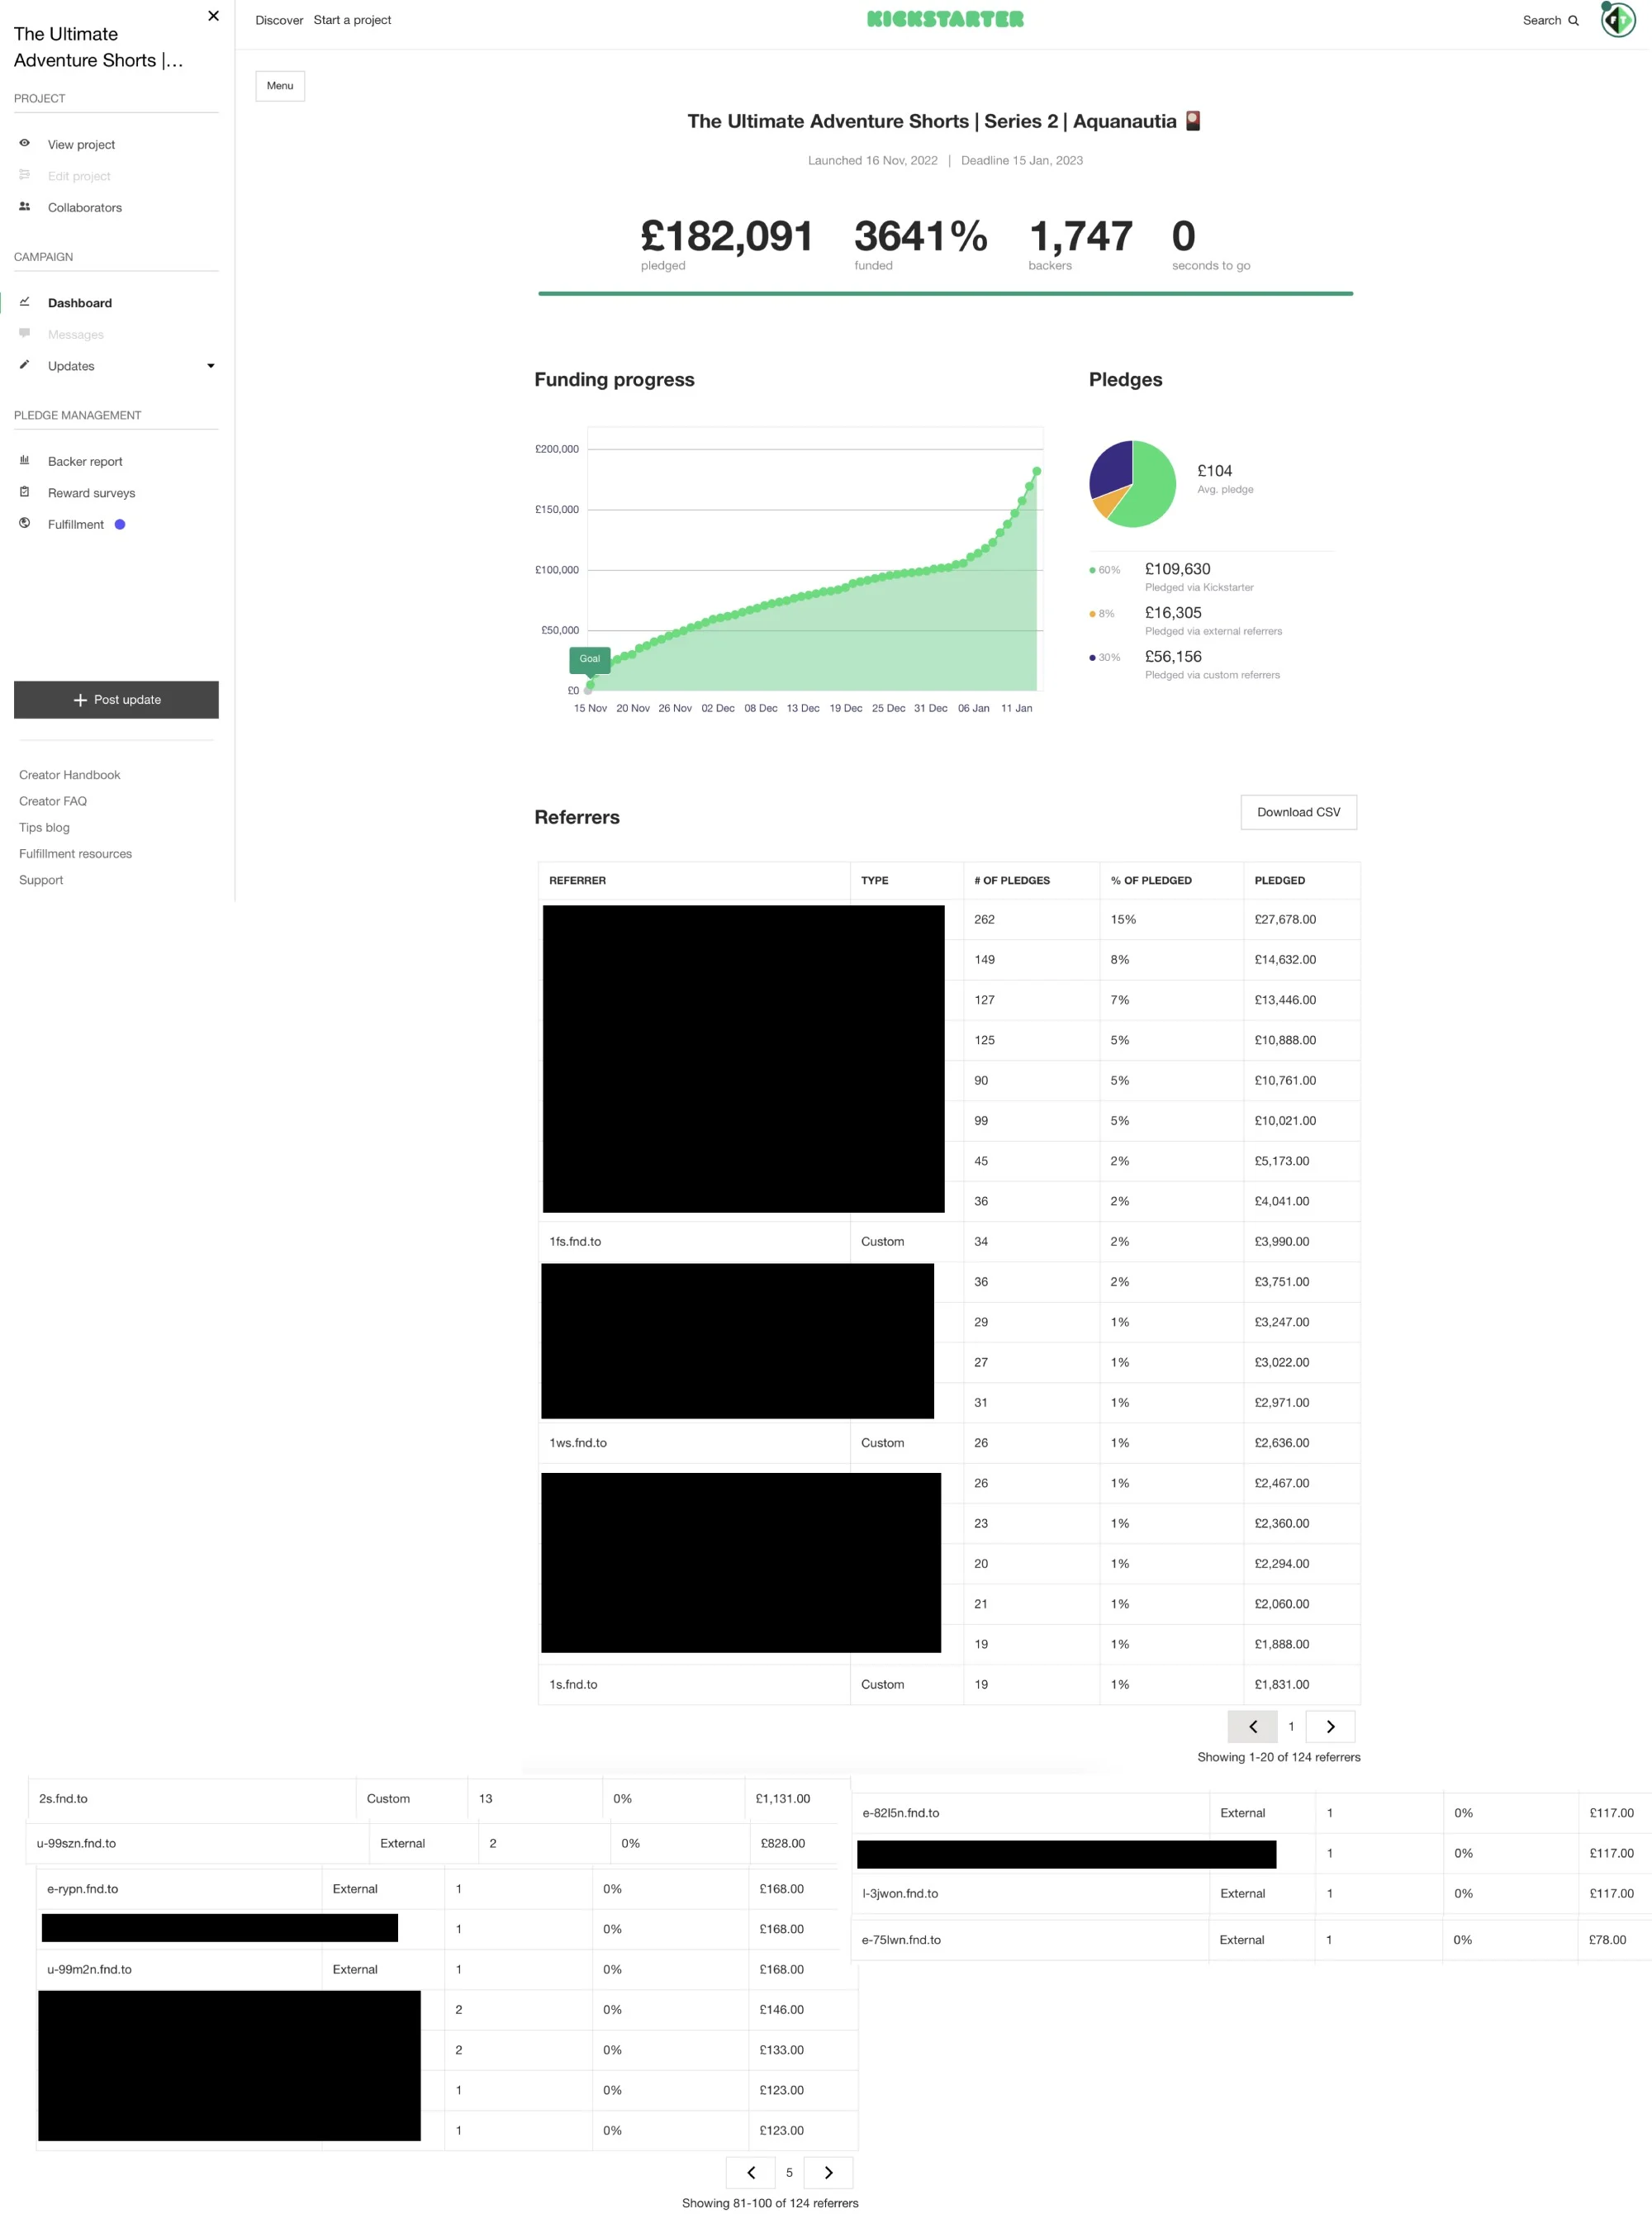Viewport: 1652px width, 2223px height.
Task: Open the Discover link
Action: pyautogui.click(x=279, y=20)
